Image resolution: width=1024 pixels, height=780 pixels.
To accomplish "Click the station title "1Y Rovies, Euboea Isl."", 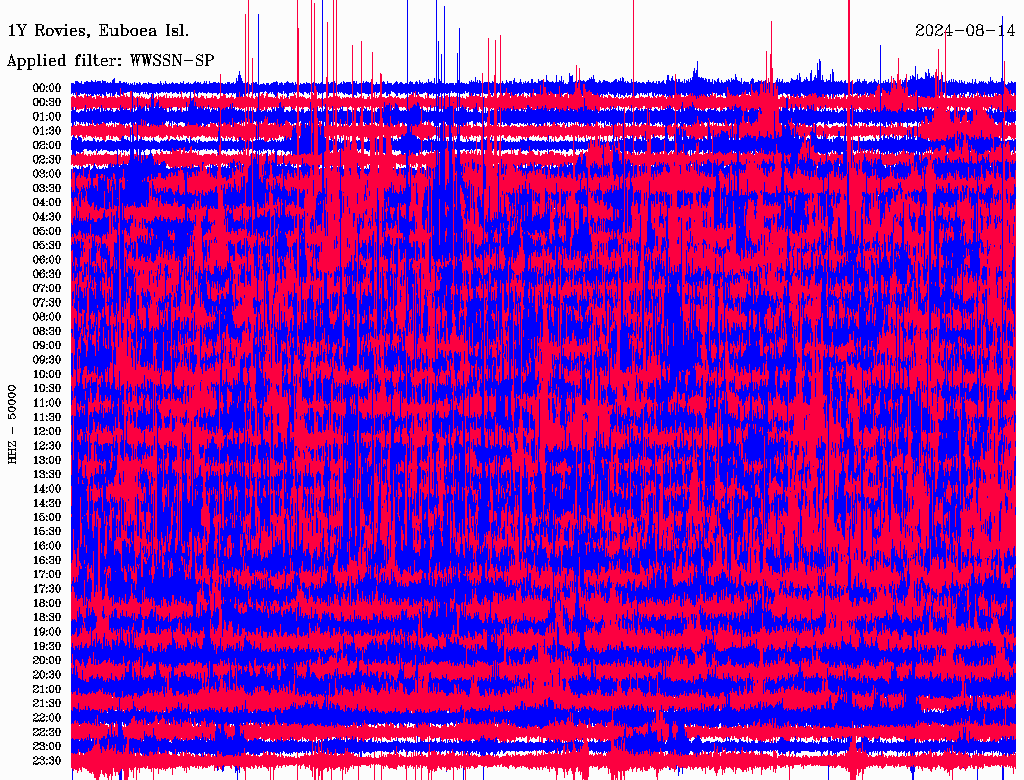I will click(84, 31).
